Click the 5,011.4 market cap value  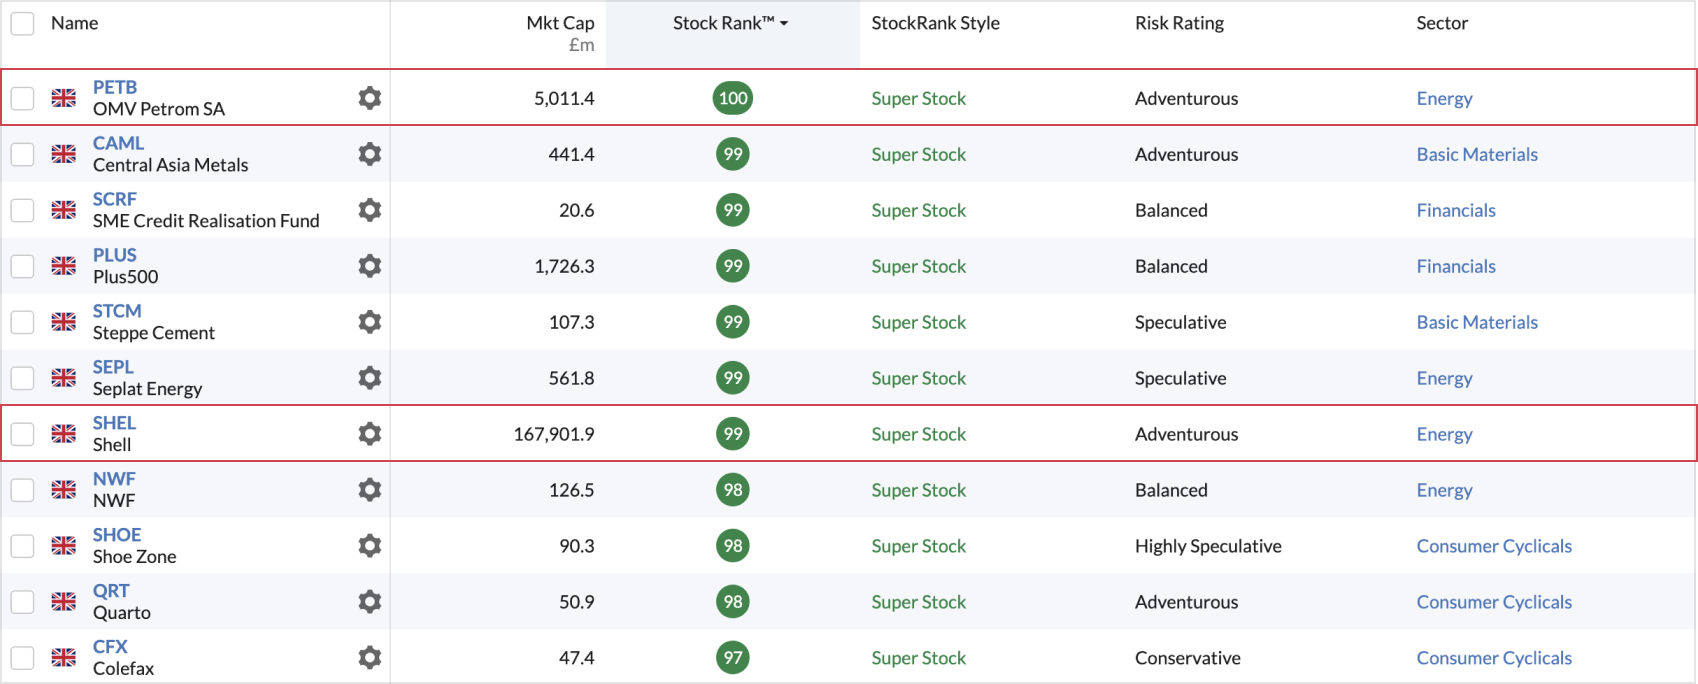(x=564, y=98)
